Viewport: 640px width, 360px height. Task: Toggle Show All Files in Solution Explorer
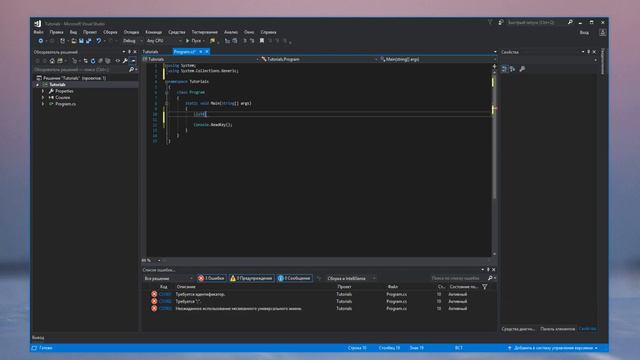point(107,61)
